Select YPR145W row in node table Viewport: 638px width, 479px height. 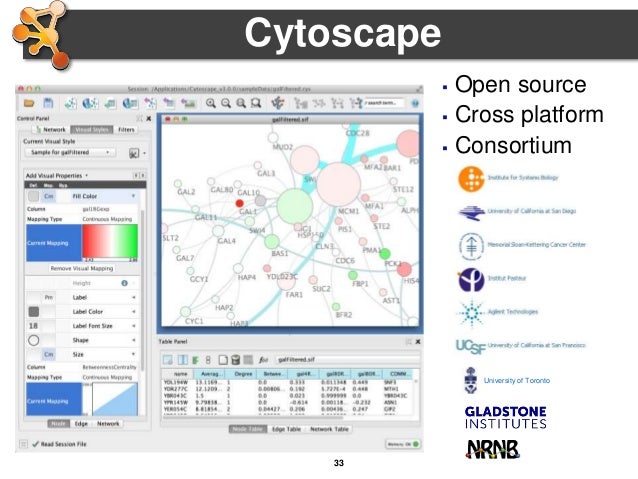click(288, 402)
